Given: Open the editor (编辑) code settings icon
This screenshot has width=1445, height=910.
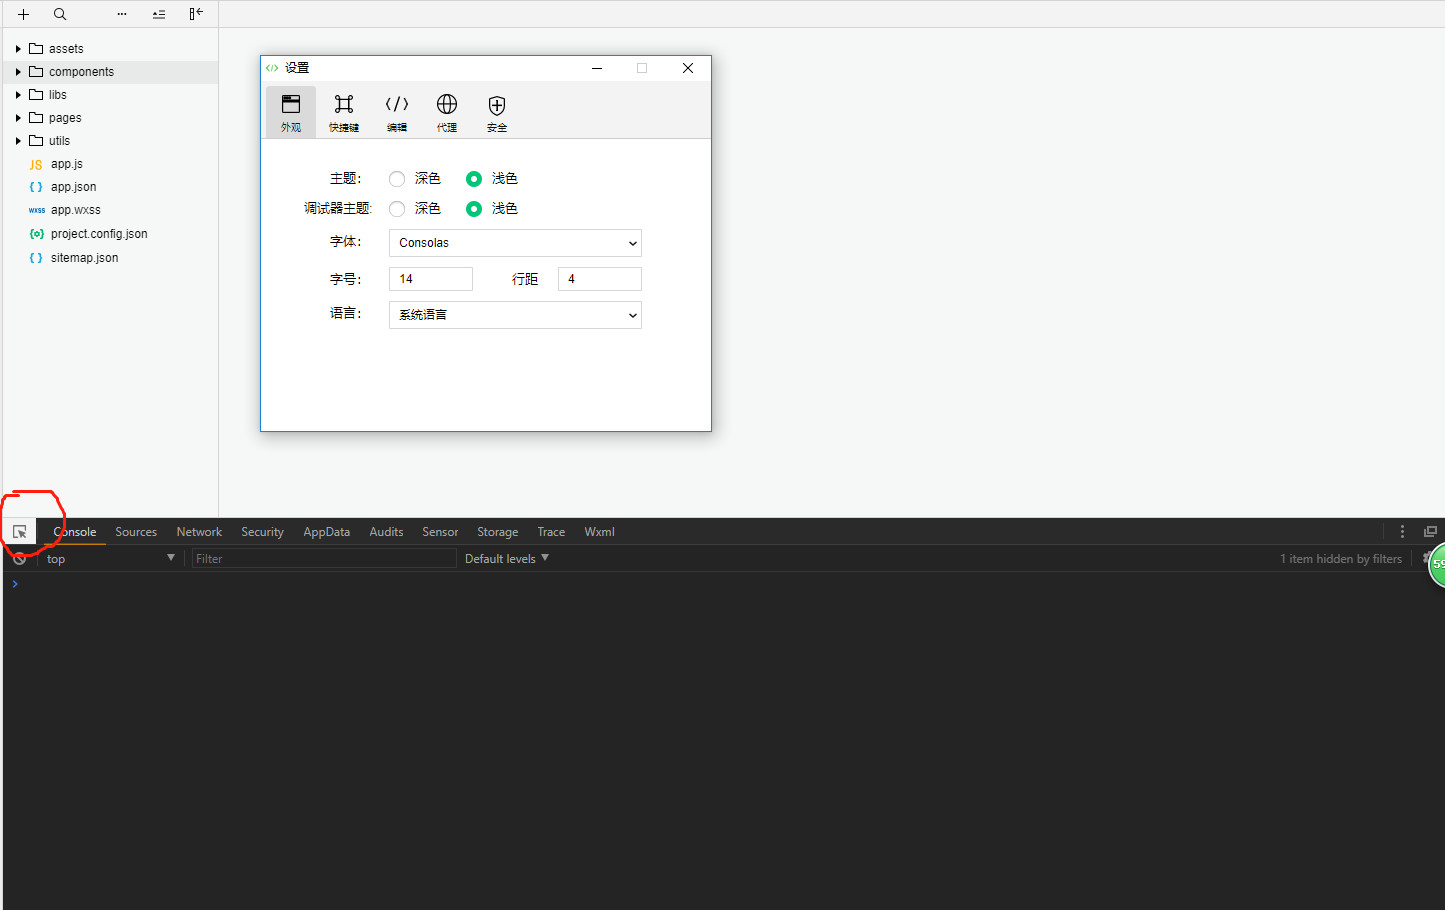Looking at the screenshot, I should tap(397, 111).
